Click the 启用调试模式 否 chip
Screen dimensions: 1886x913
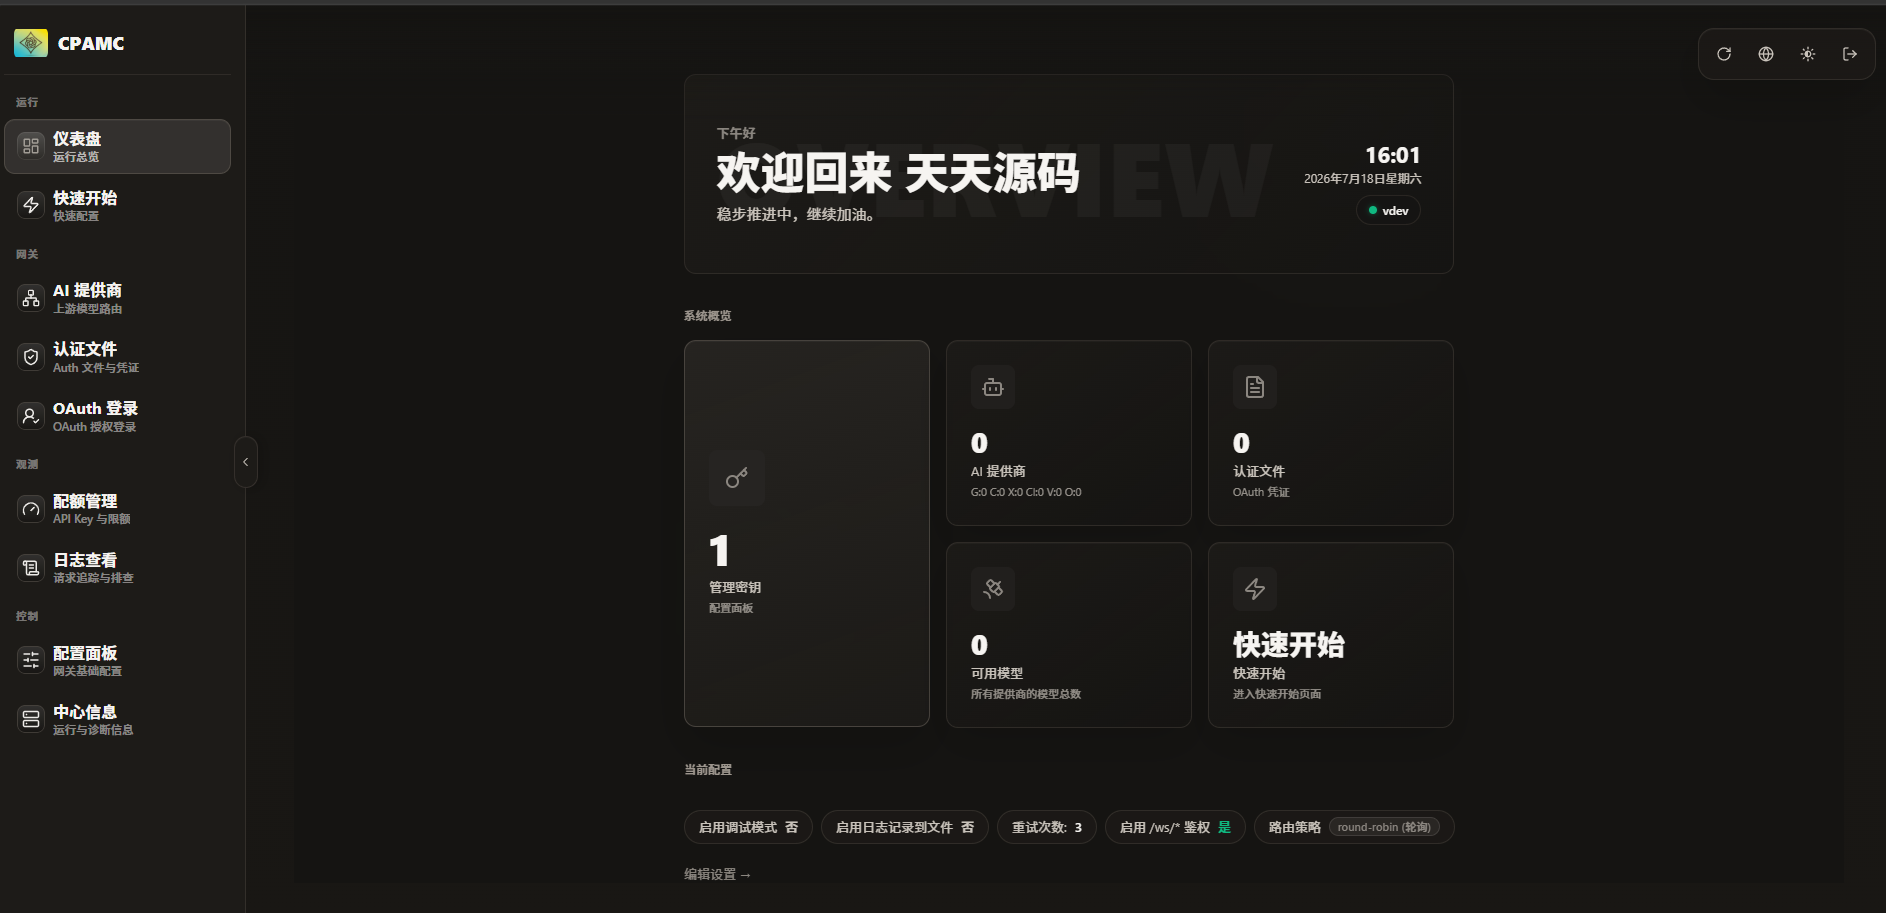click(x=748, y=827)
